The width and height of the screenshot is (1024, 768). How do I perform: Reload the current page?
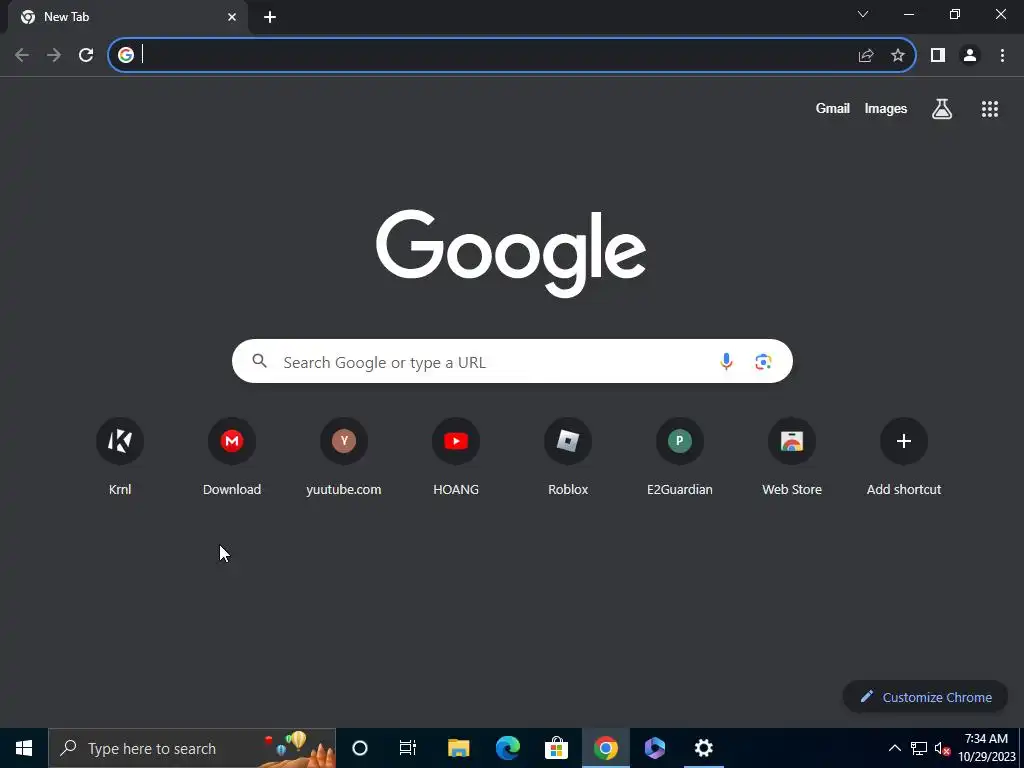[86, 56]
